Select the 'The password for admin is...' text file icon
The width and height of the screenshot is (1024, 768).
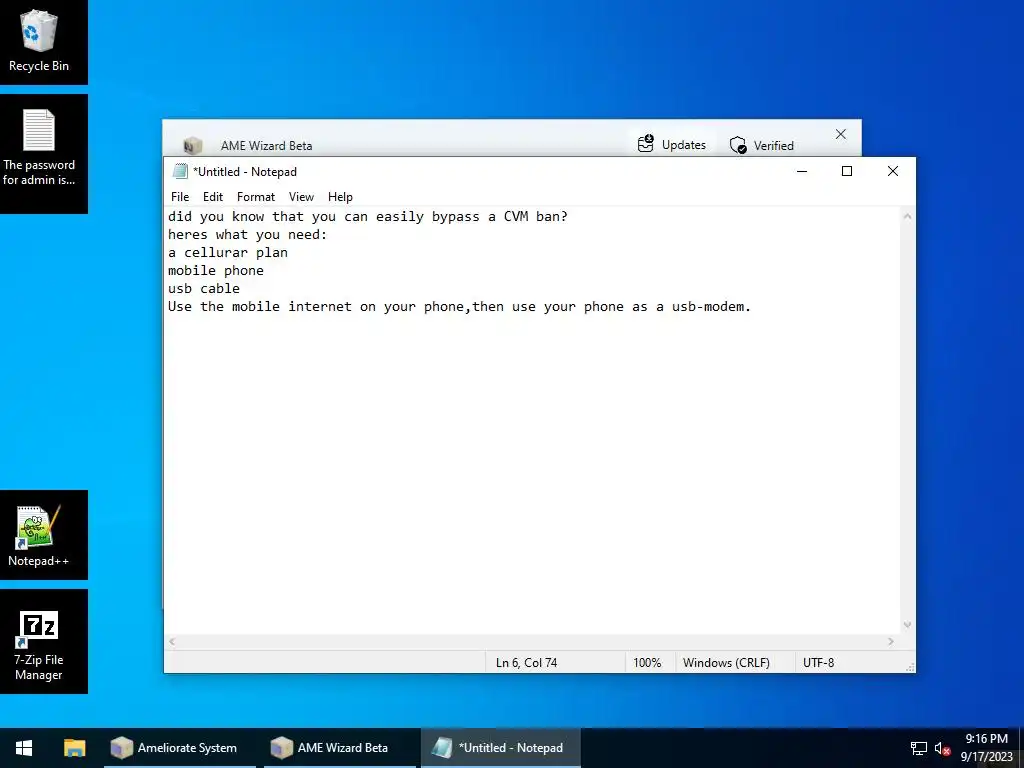tap(39, 148)
